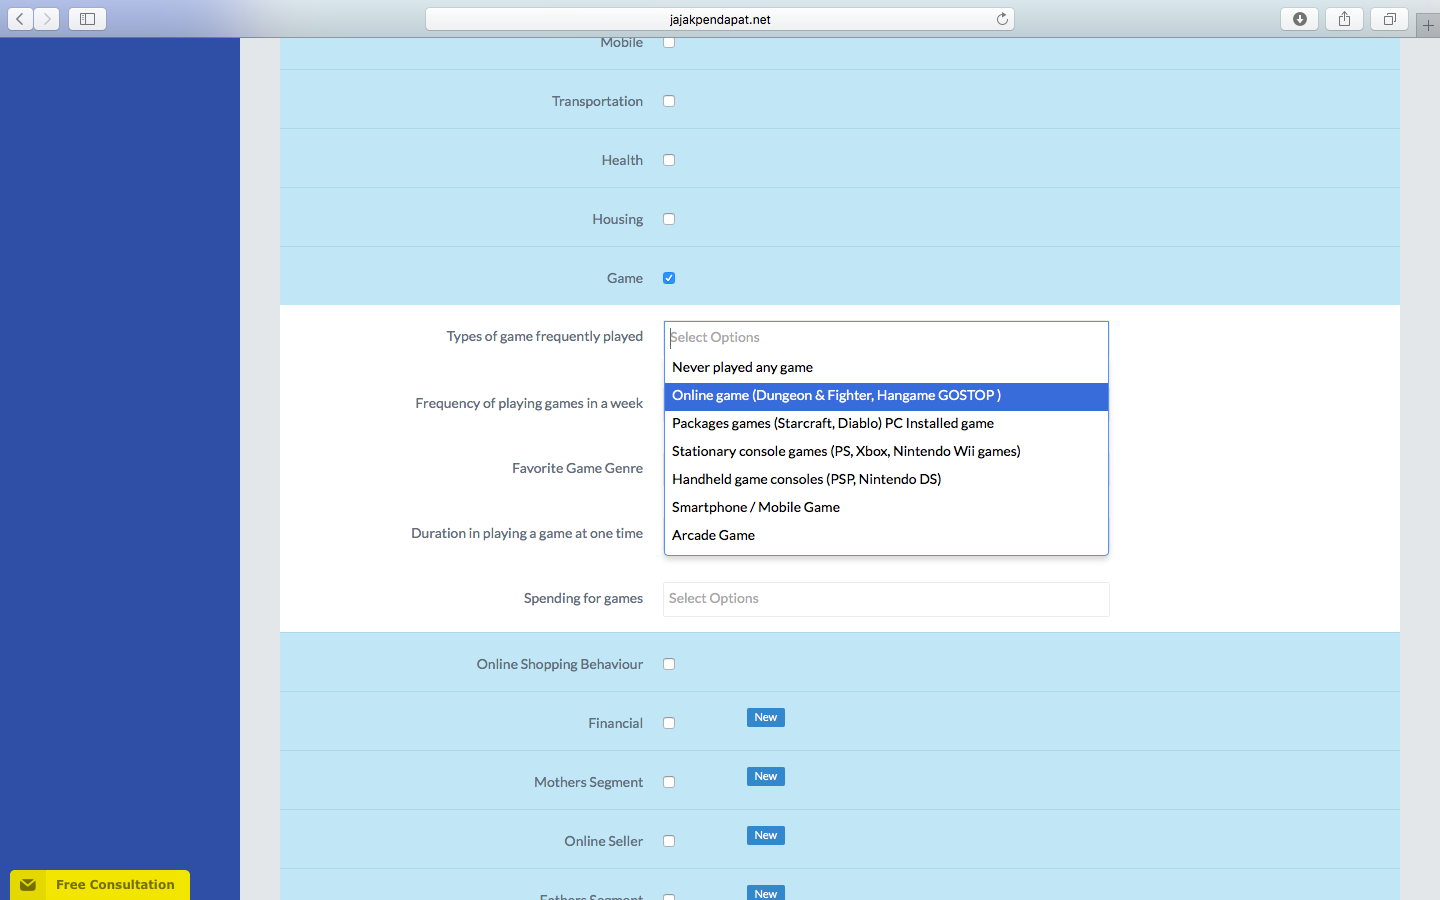Check the Health option
Viewport: 1440px width, 900px height.
pyautogui.click(x=669, y=160)
